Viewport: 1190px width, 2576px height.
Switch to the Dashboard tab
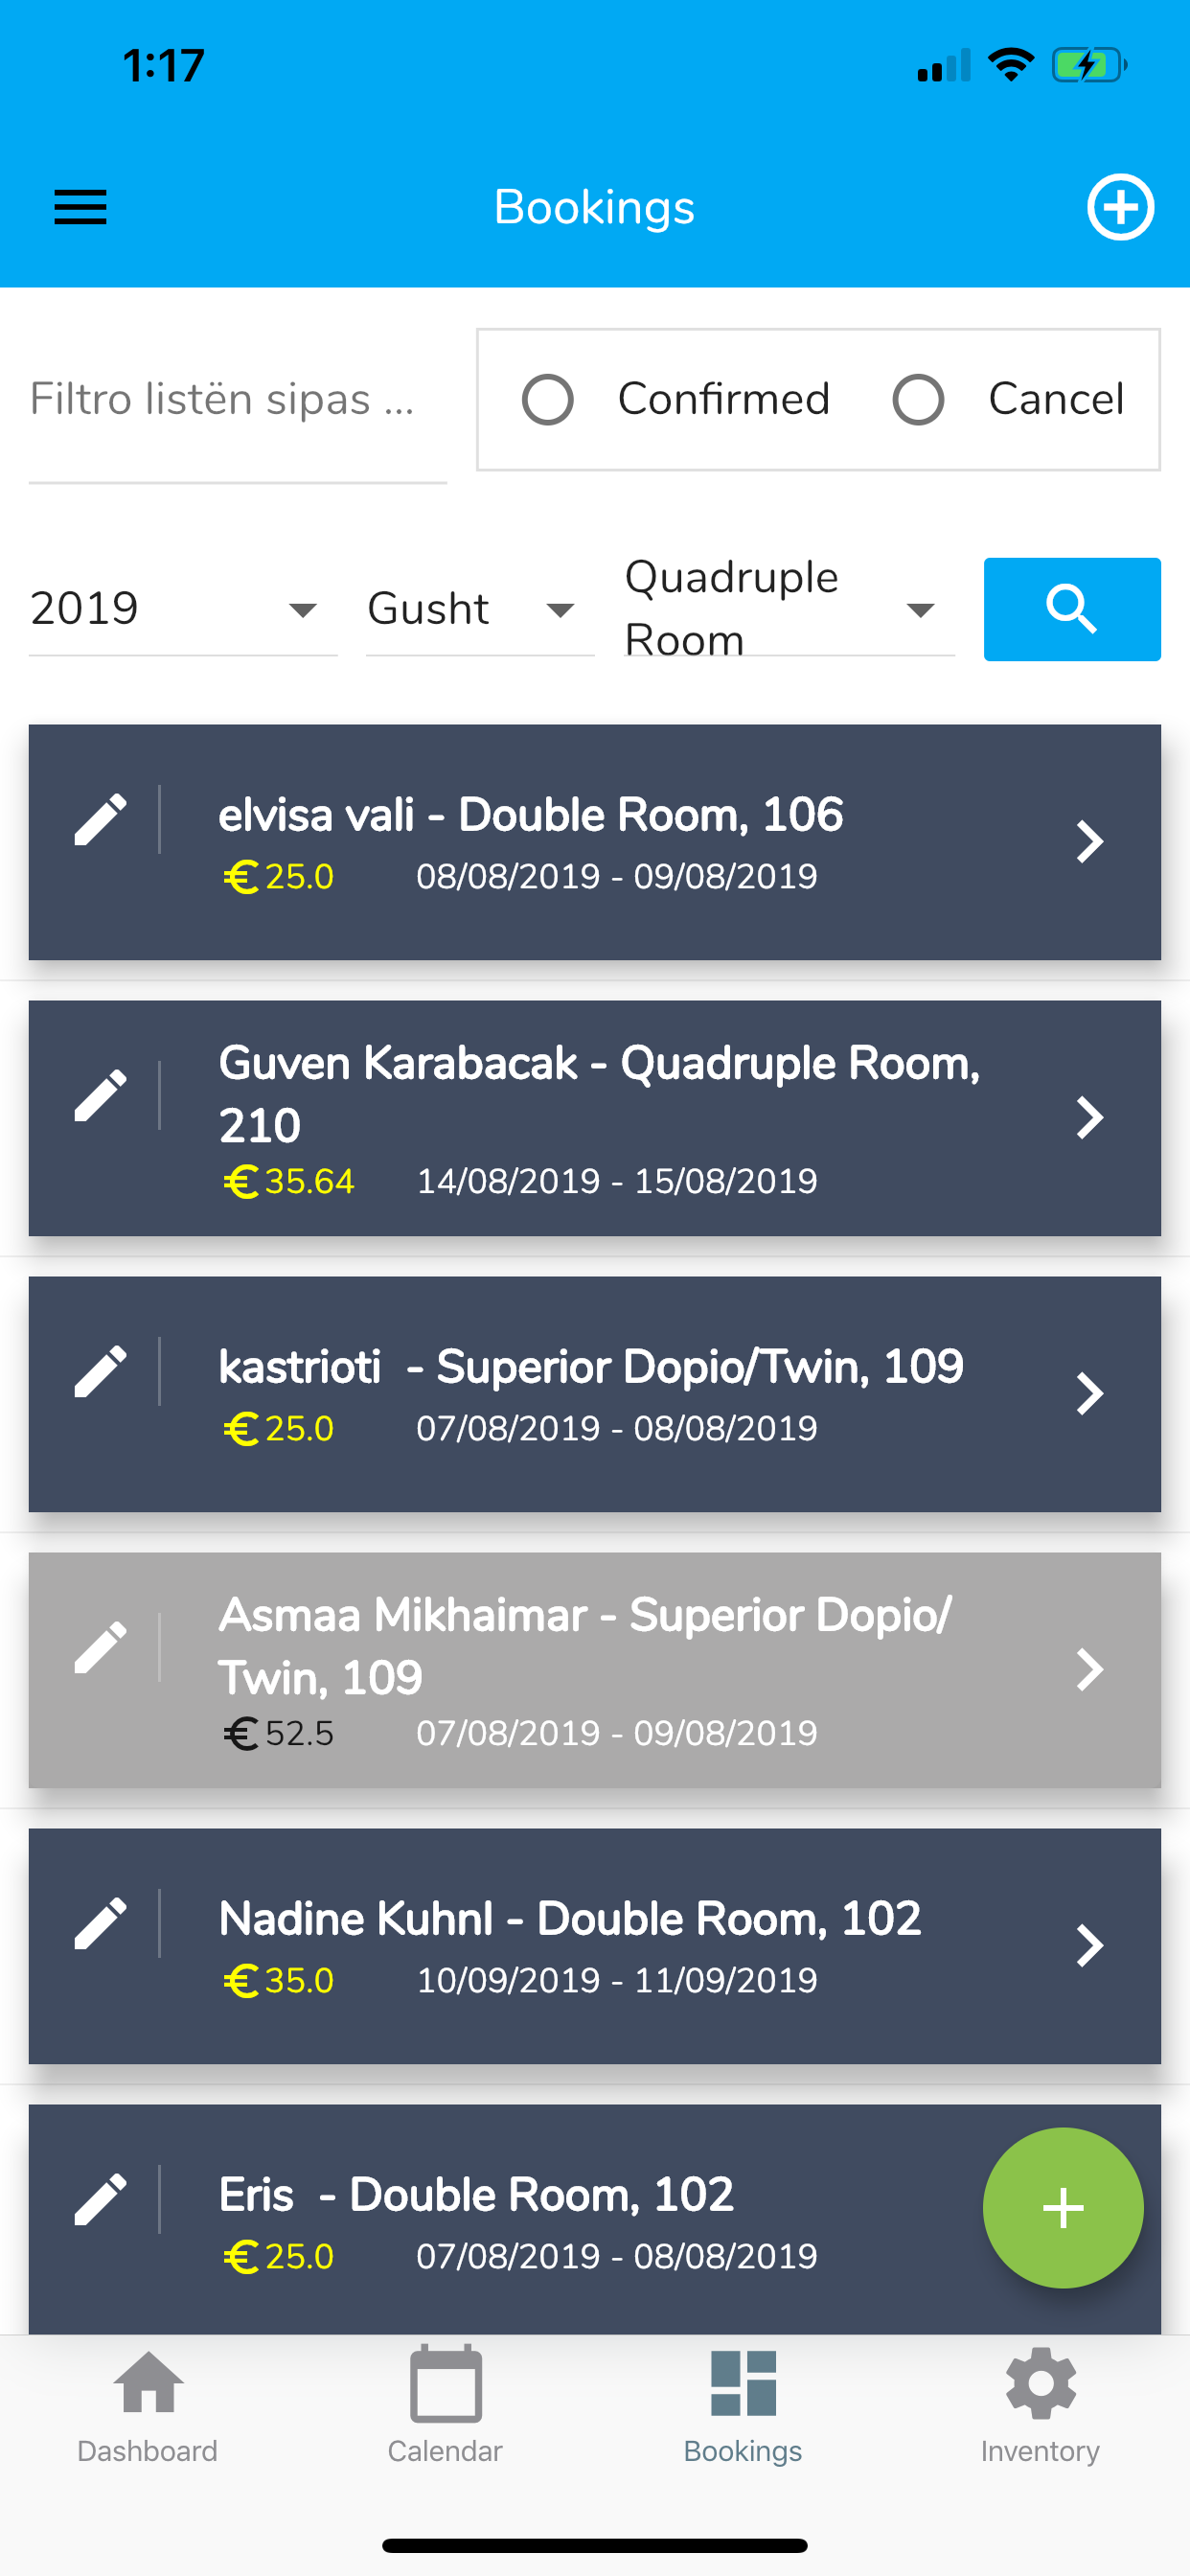pyautogui.click(x=148, y=2407)
